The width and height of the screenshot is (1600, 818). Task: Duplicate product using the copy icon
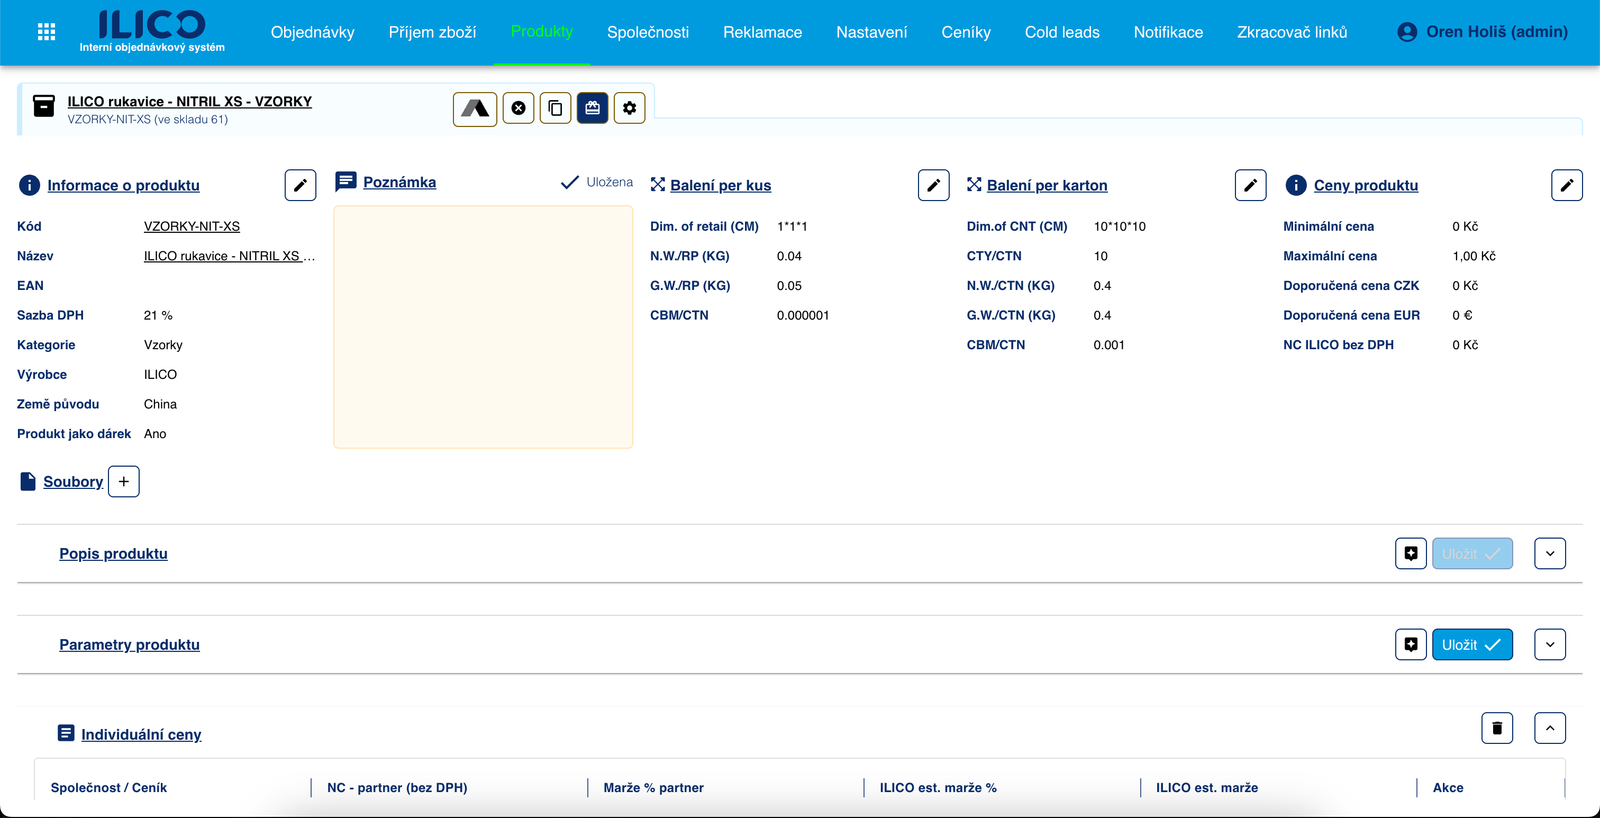[555, 108]
